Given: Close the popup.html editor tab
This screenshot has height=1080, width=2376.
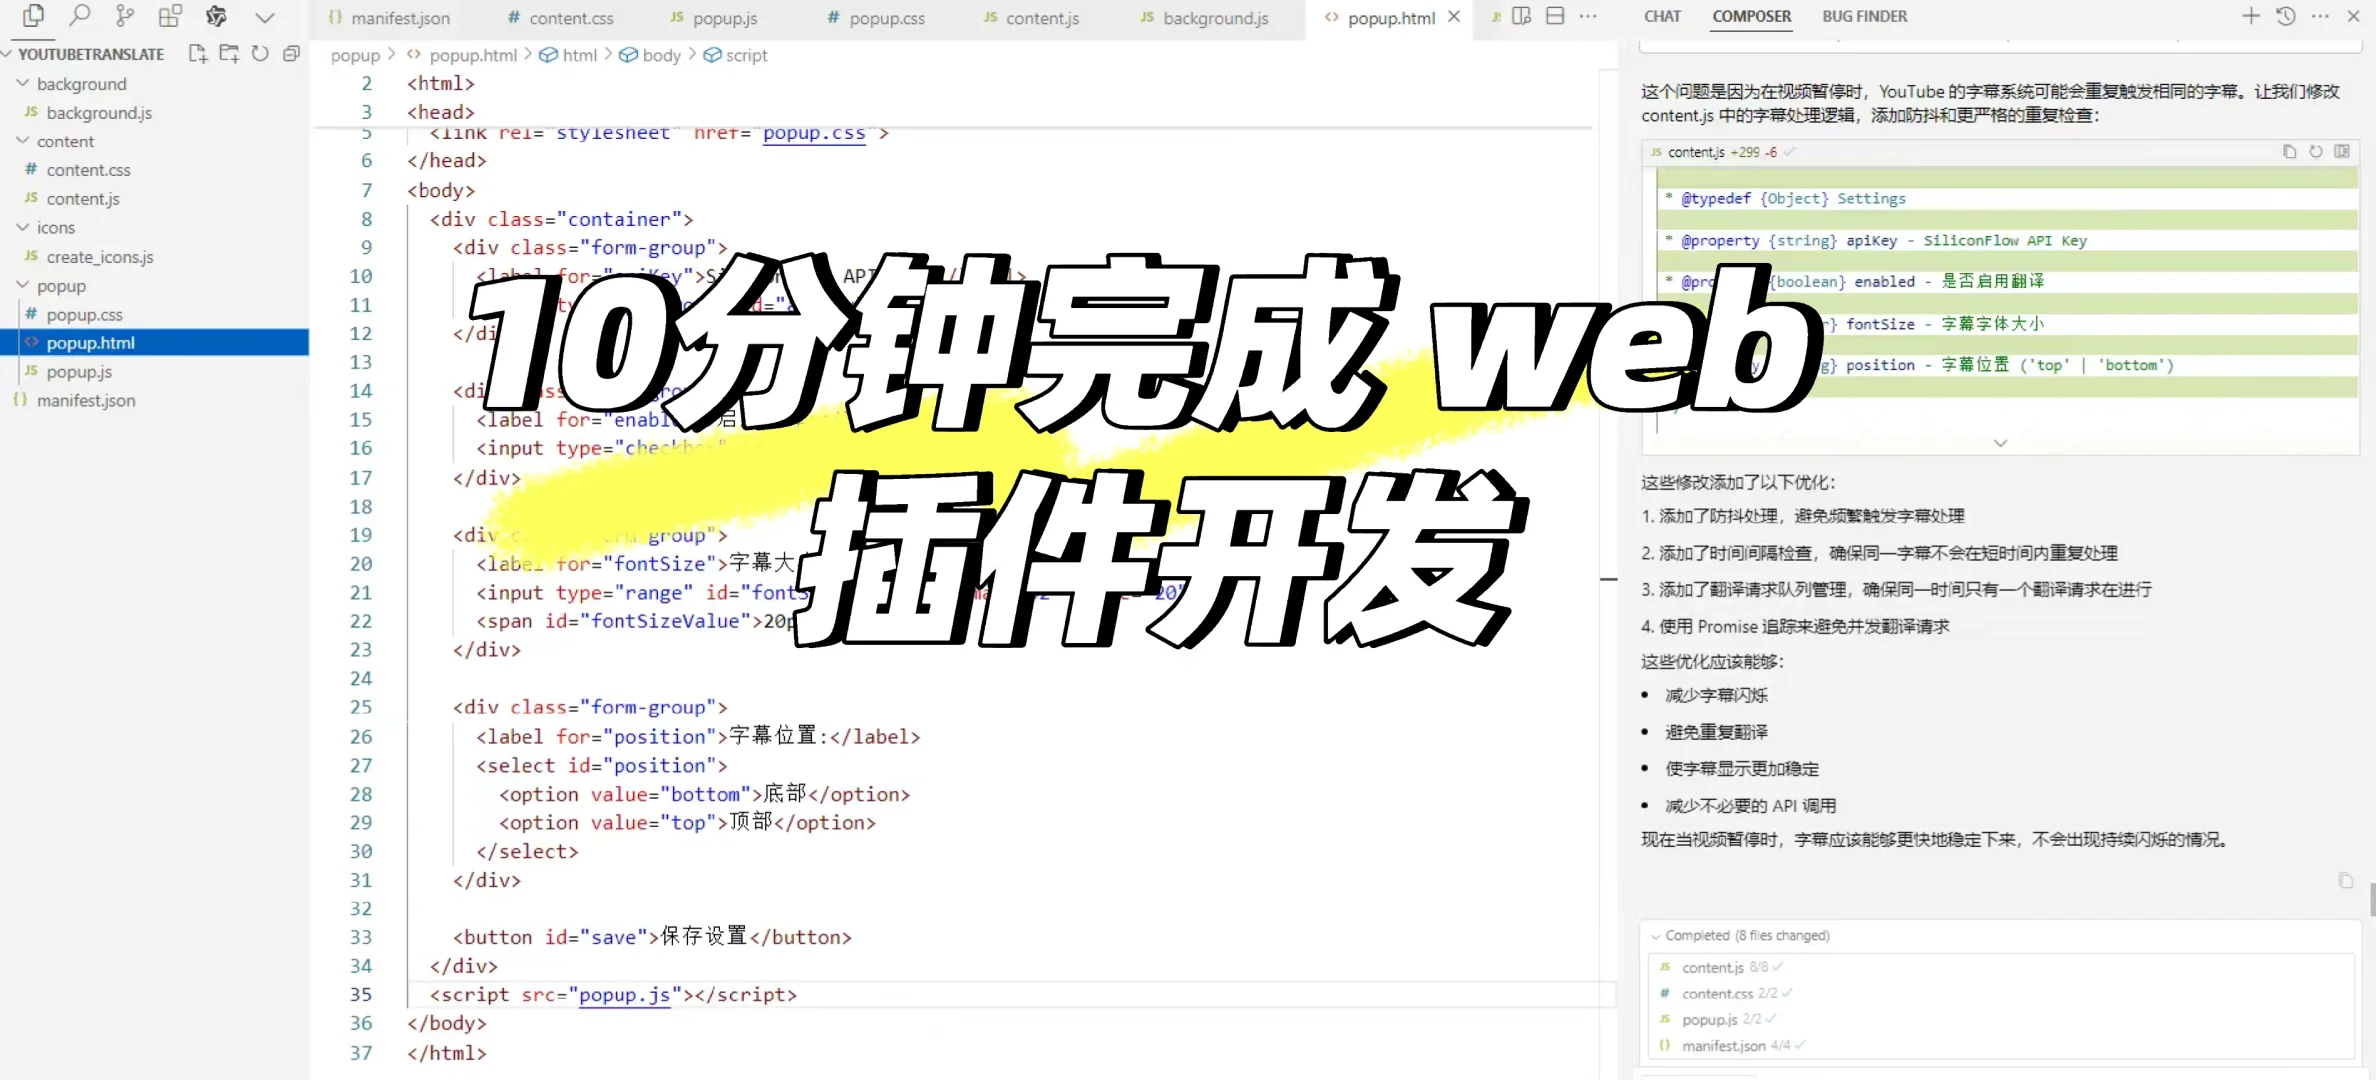Looking at the screenshot, I should pyautogui.click(x=1455, y=16).
